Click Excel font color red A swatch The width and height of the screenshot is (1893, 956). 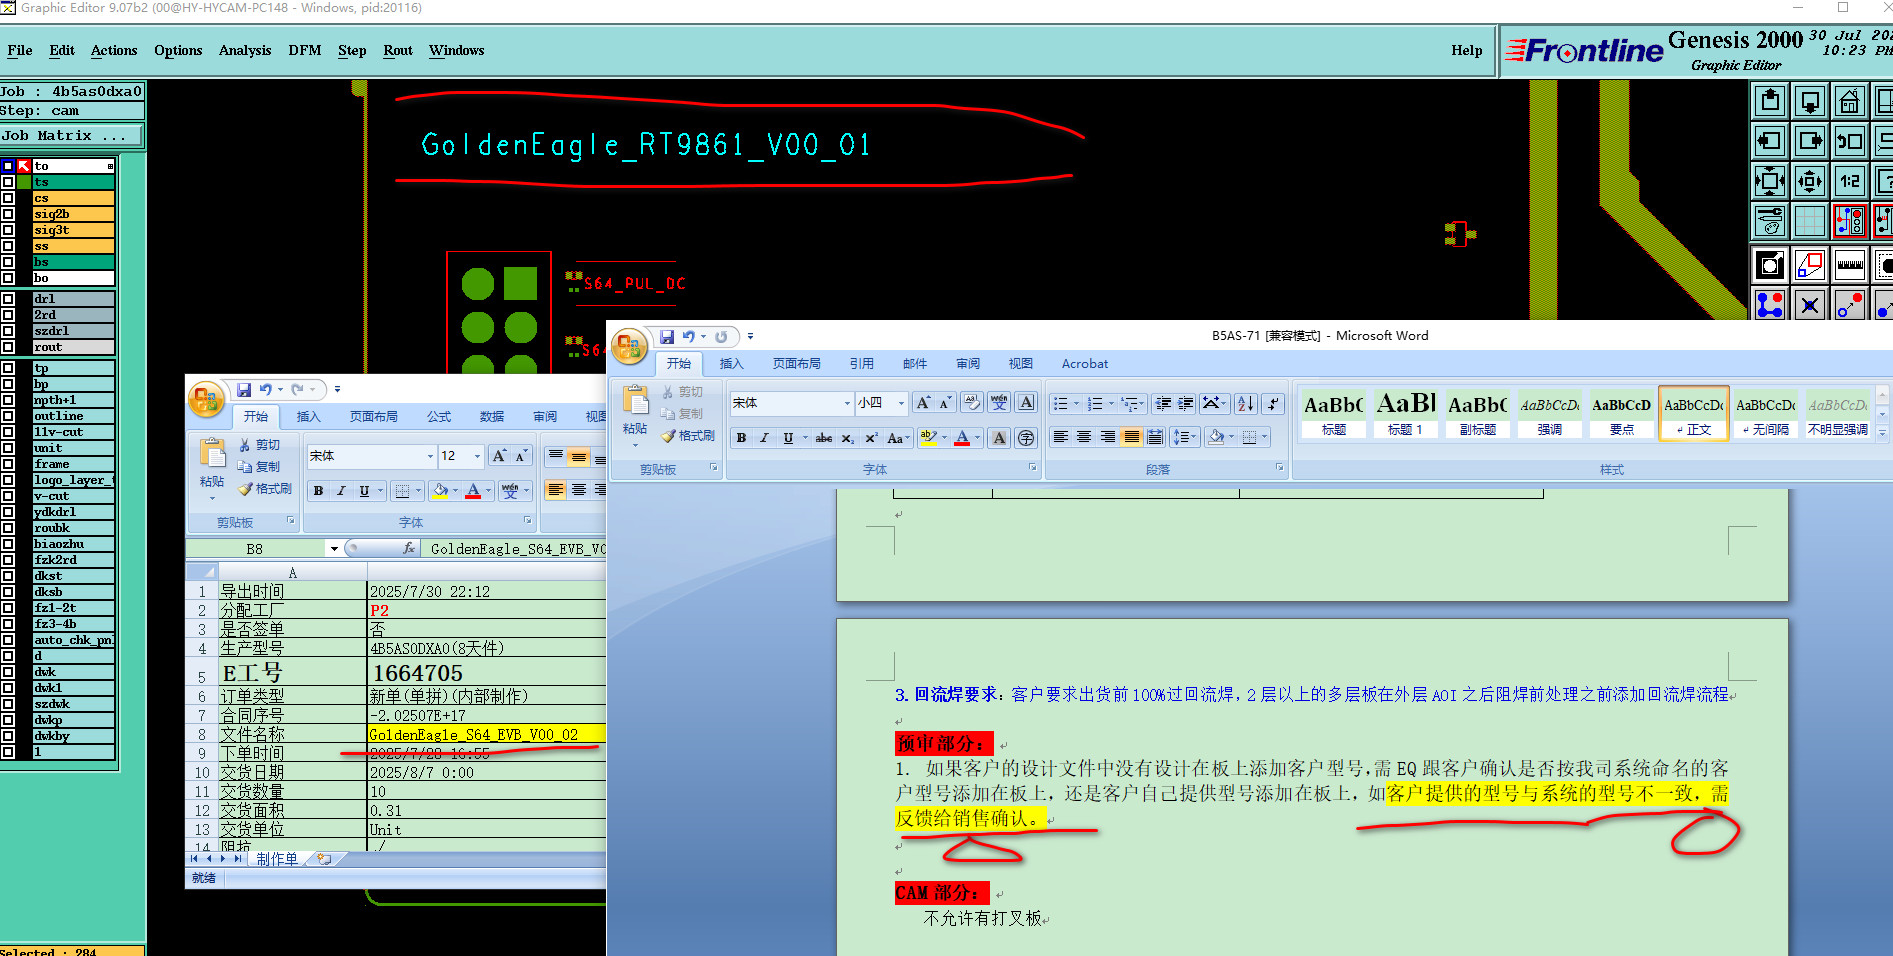473,490
